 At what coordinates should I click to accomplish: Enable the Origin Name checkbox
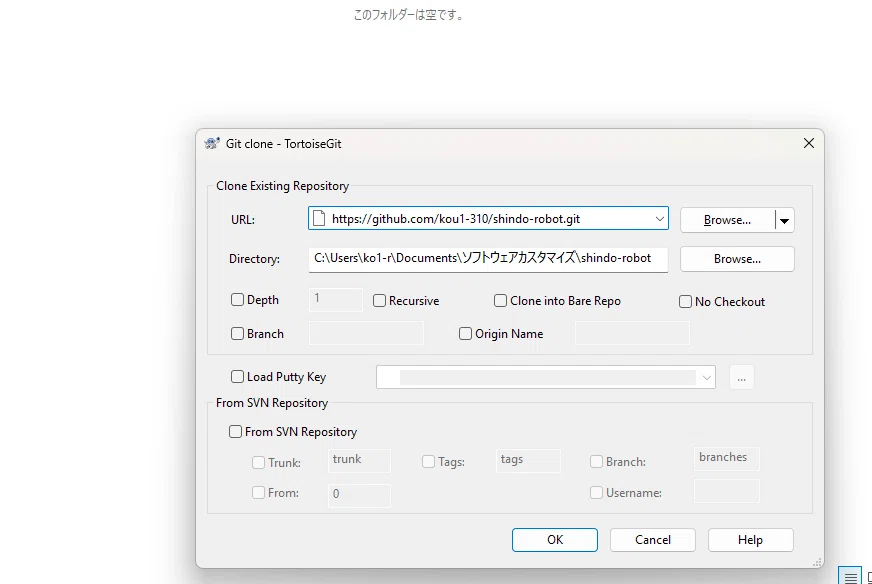(x=465, y=334)
